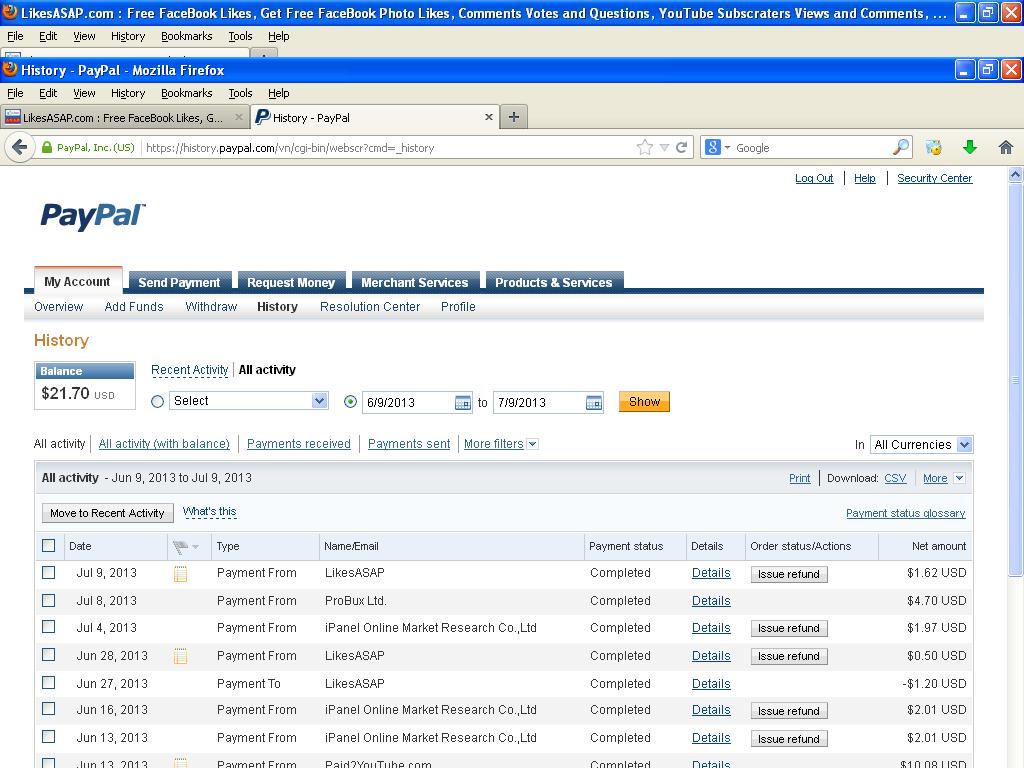Open the note icon on Jun 28 LikesASAP row
This screenshot has width=1024, height=768.
pos(180,656)
